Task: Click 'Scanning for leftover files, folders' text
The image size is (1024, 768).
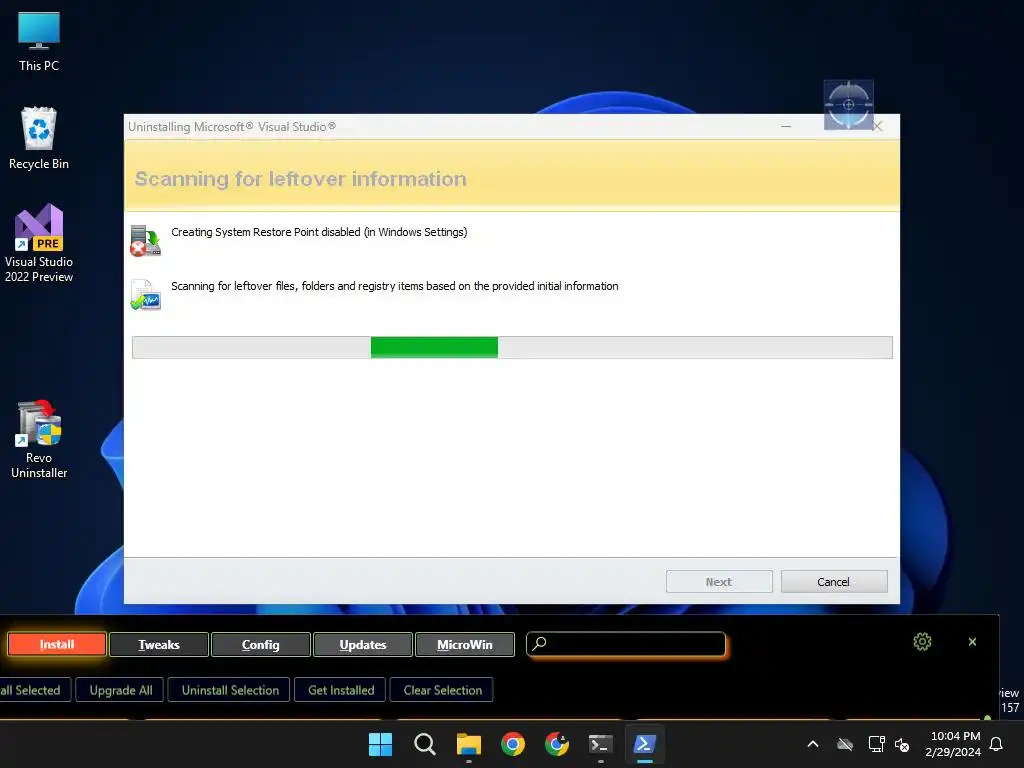Action: click(x=394, y=286)
